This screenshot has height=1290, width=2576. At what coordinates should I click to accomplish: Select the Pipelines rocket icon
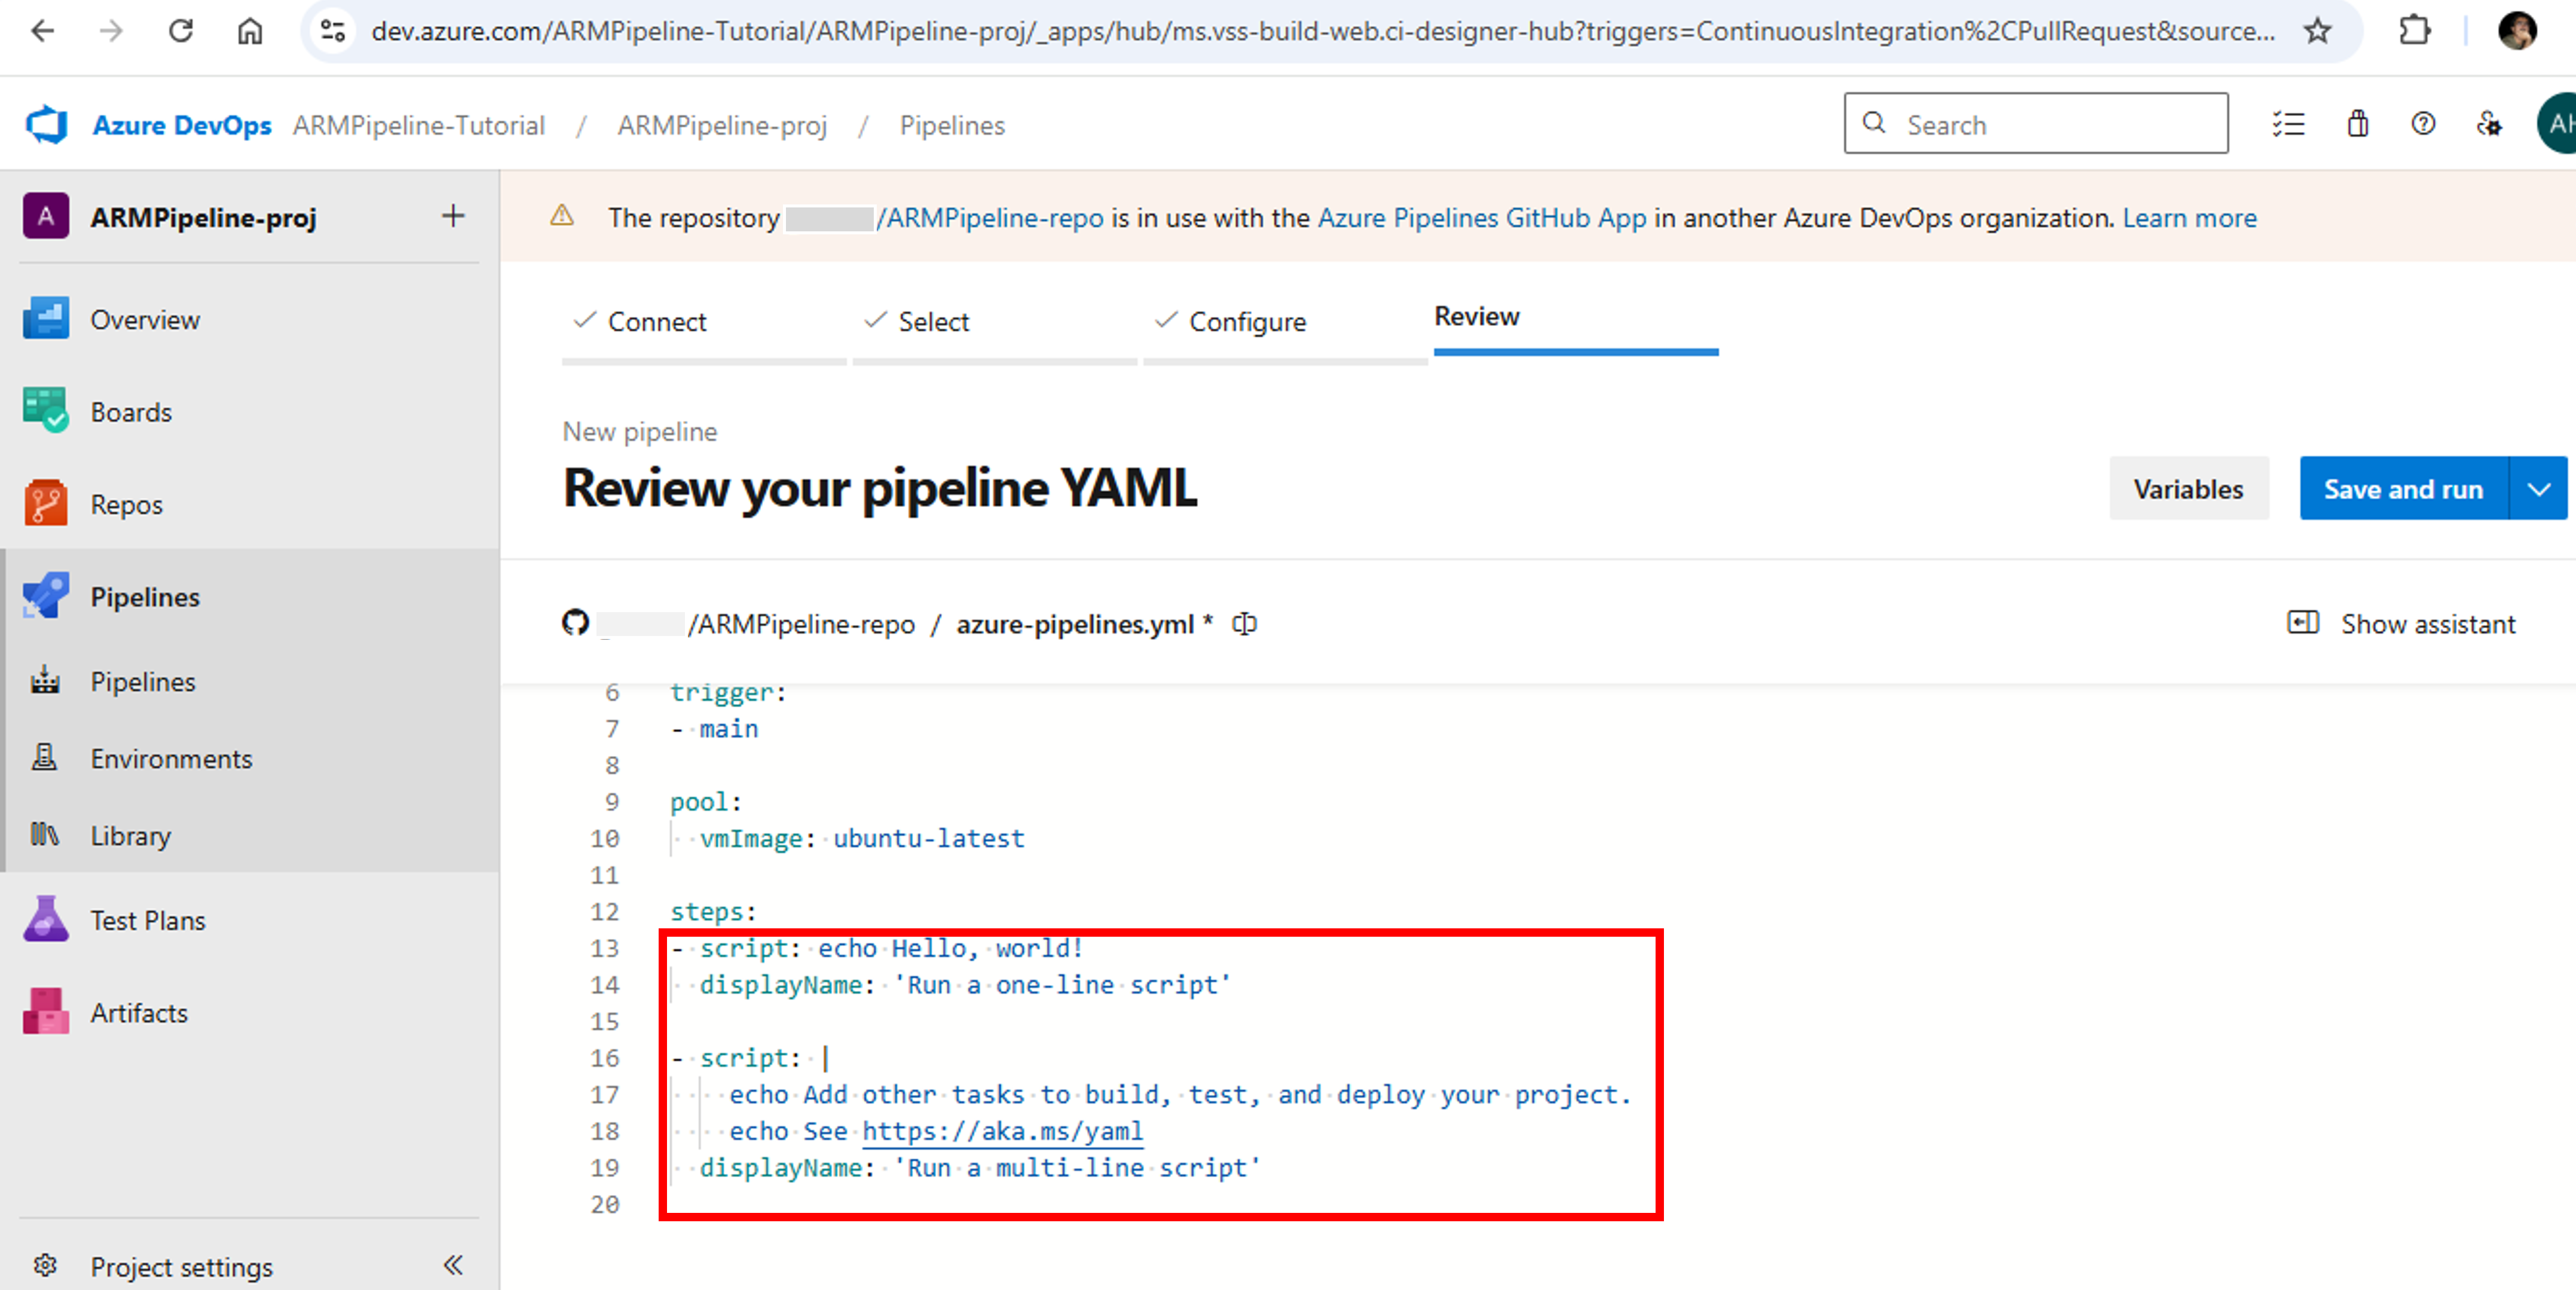[x=45, y=595]
